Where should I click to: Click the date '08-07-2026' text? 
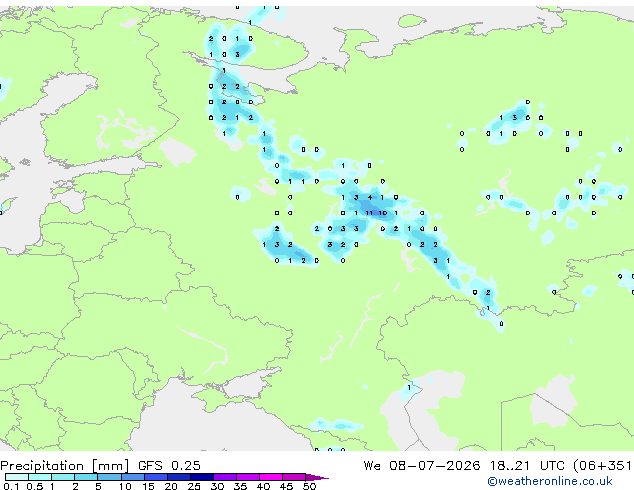point(435,466)
